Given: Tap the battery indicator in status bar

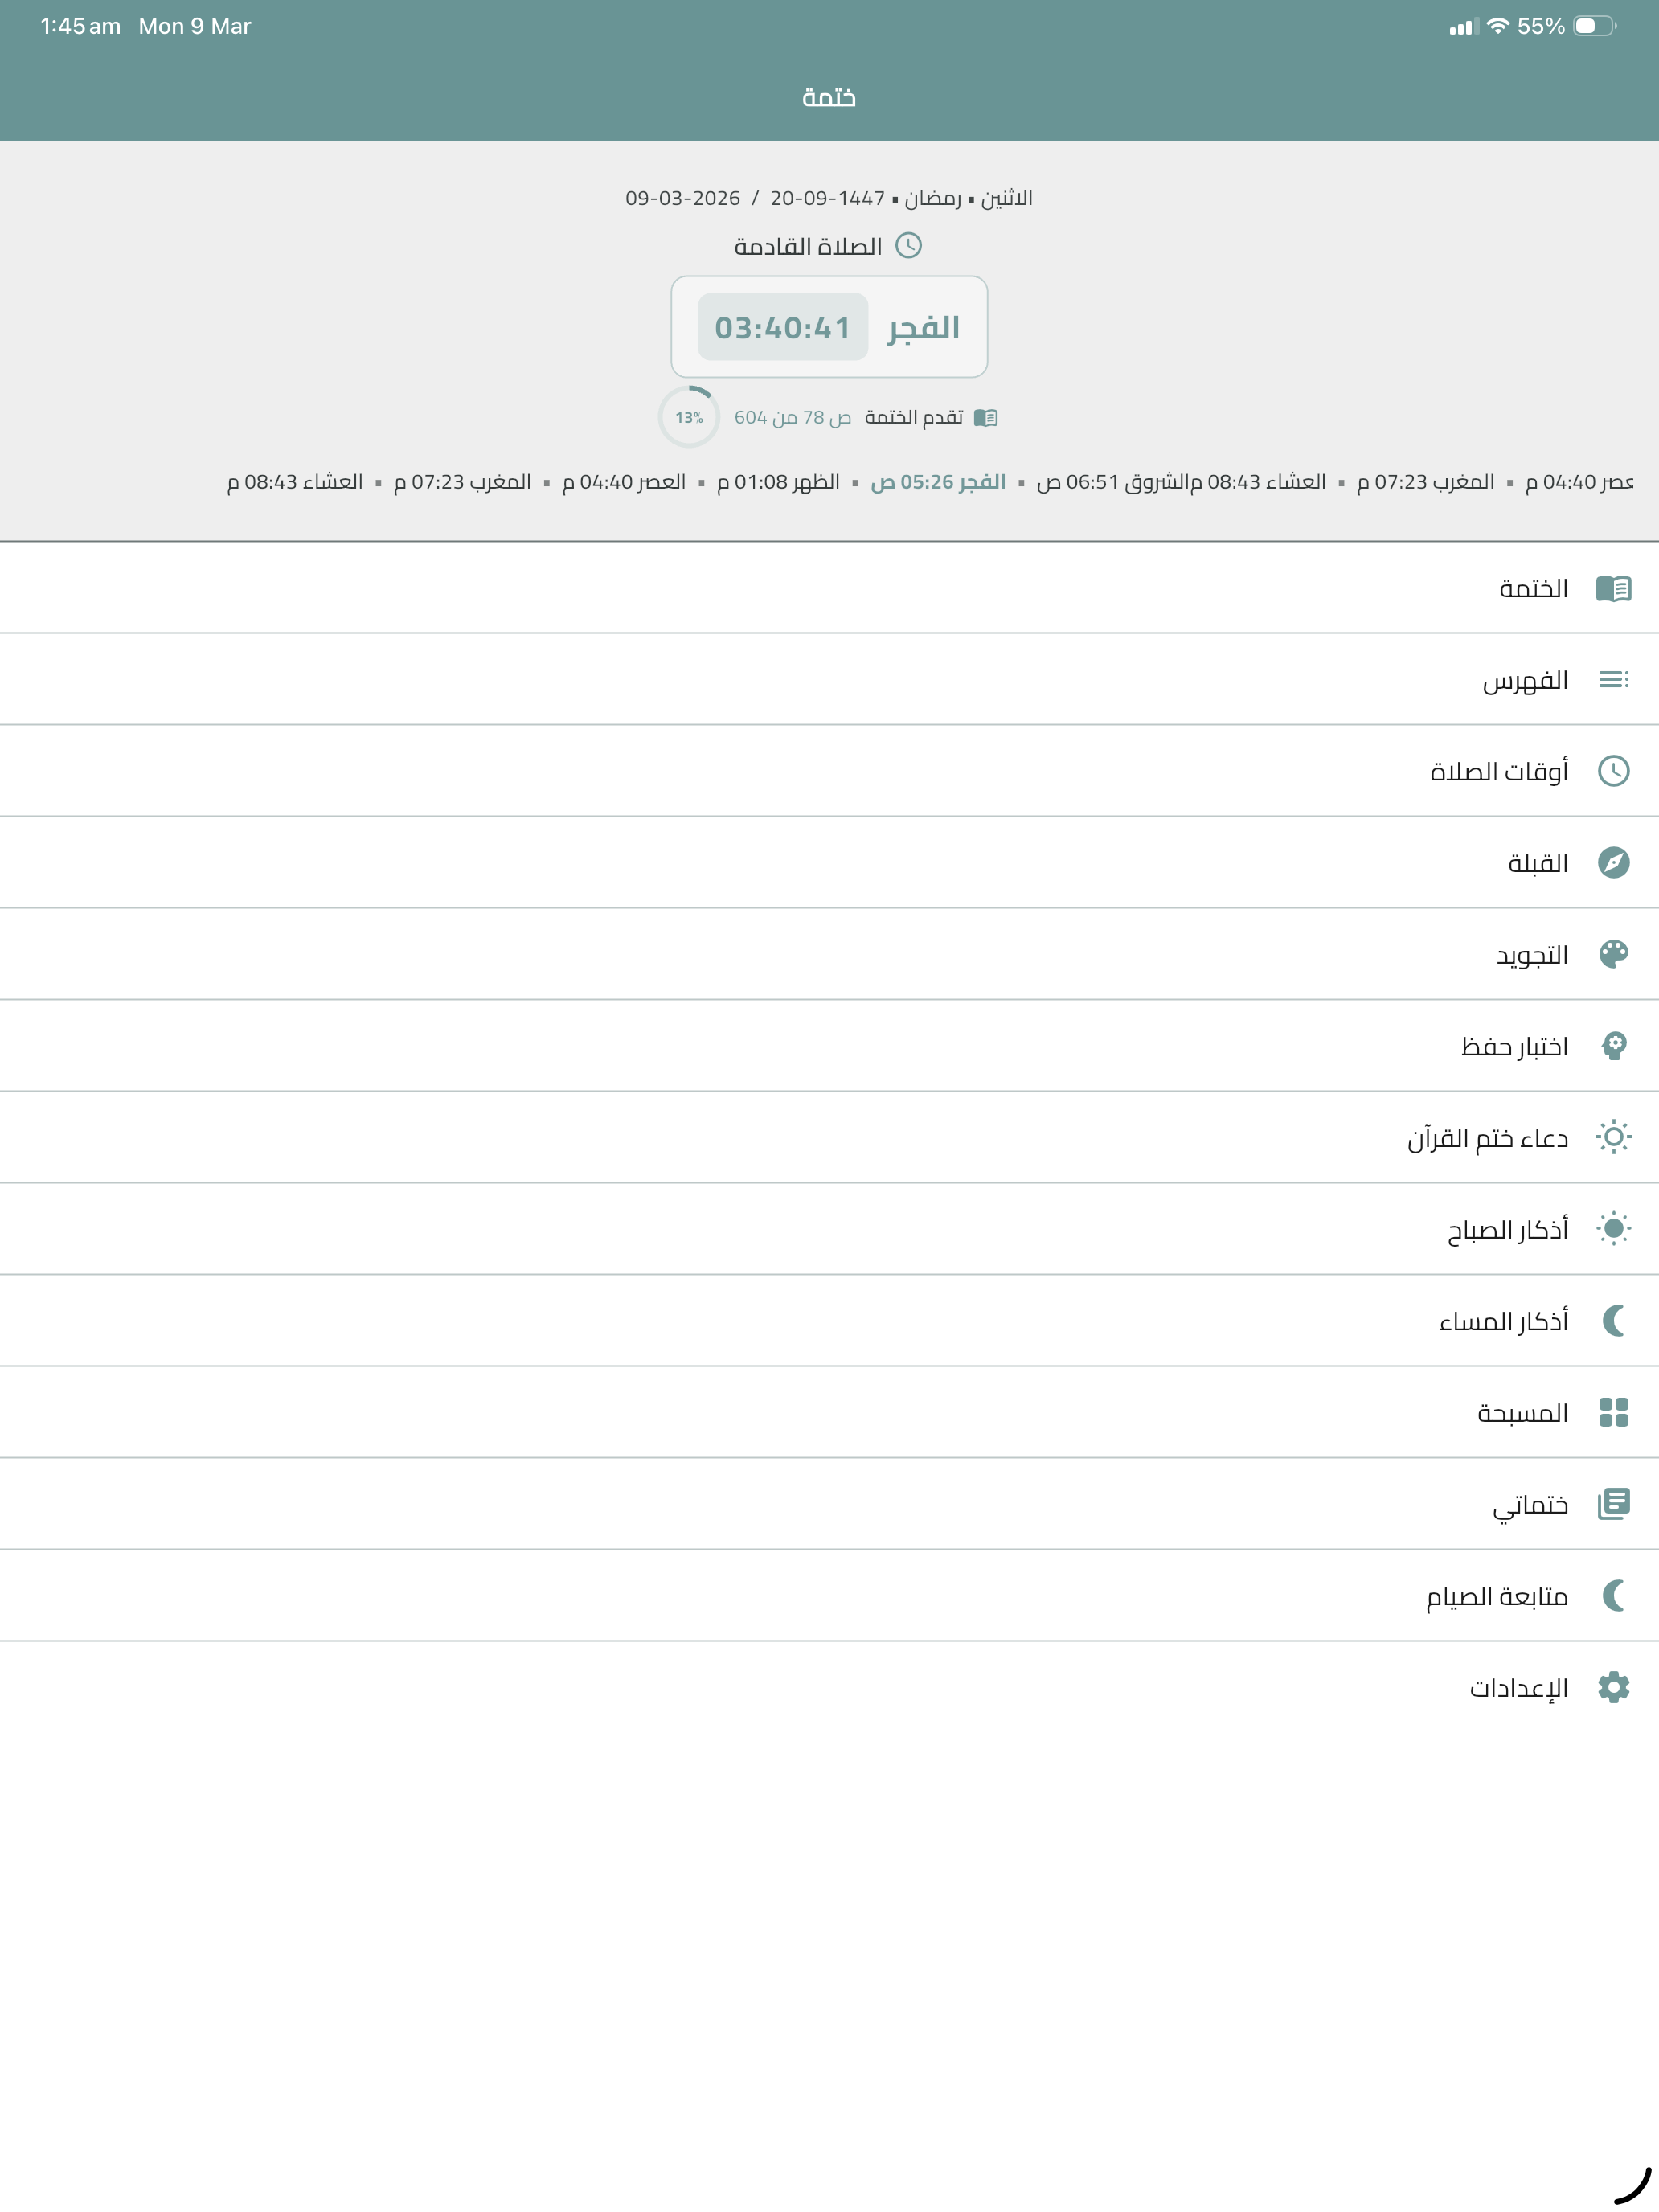Looking at the screenshot, I should [x=1595, y=26].
